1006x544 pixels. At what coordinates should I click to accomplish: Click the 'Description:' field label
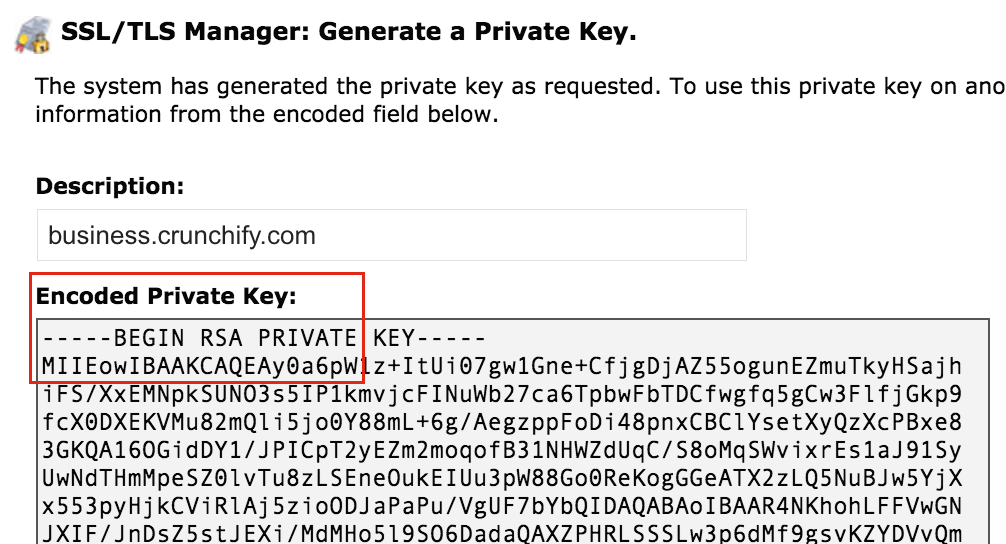point(110,186)
